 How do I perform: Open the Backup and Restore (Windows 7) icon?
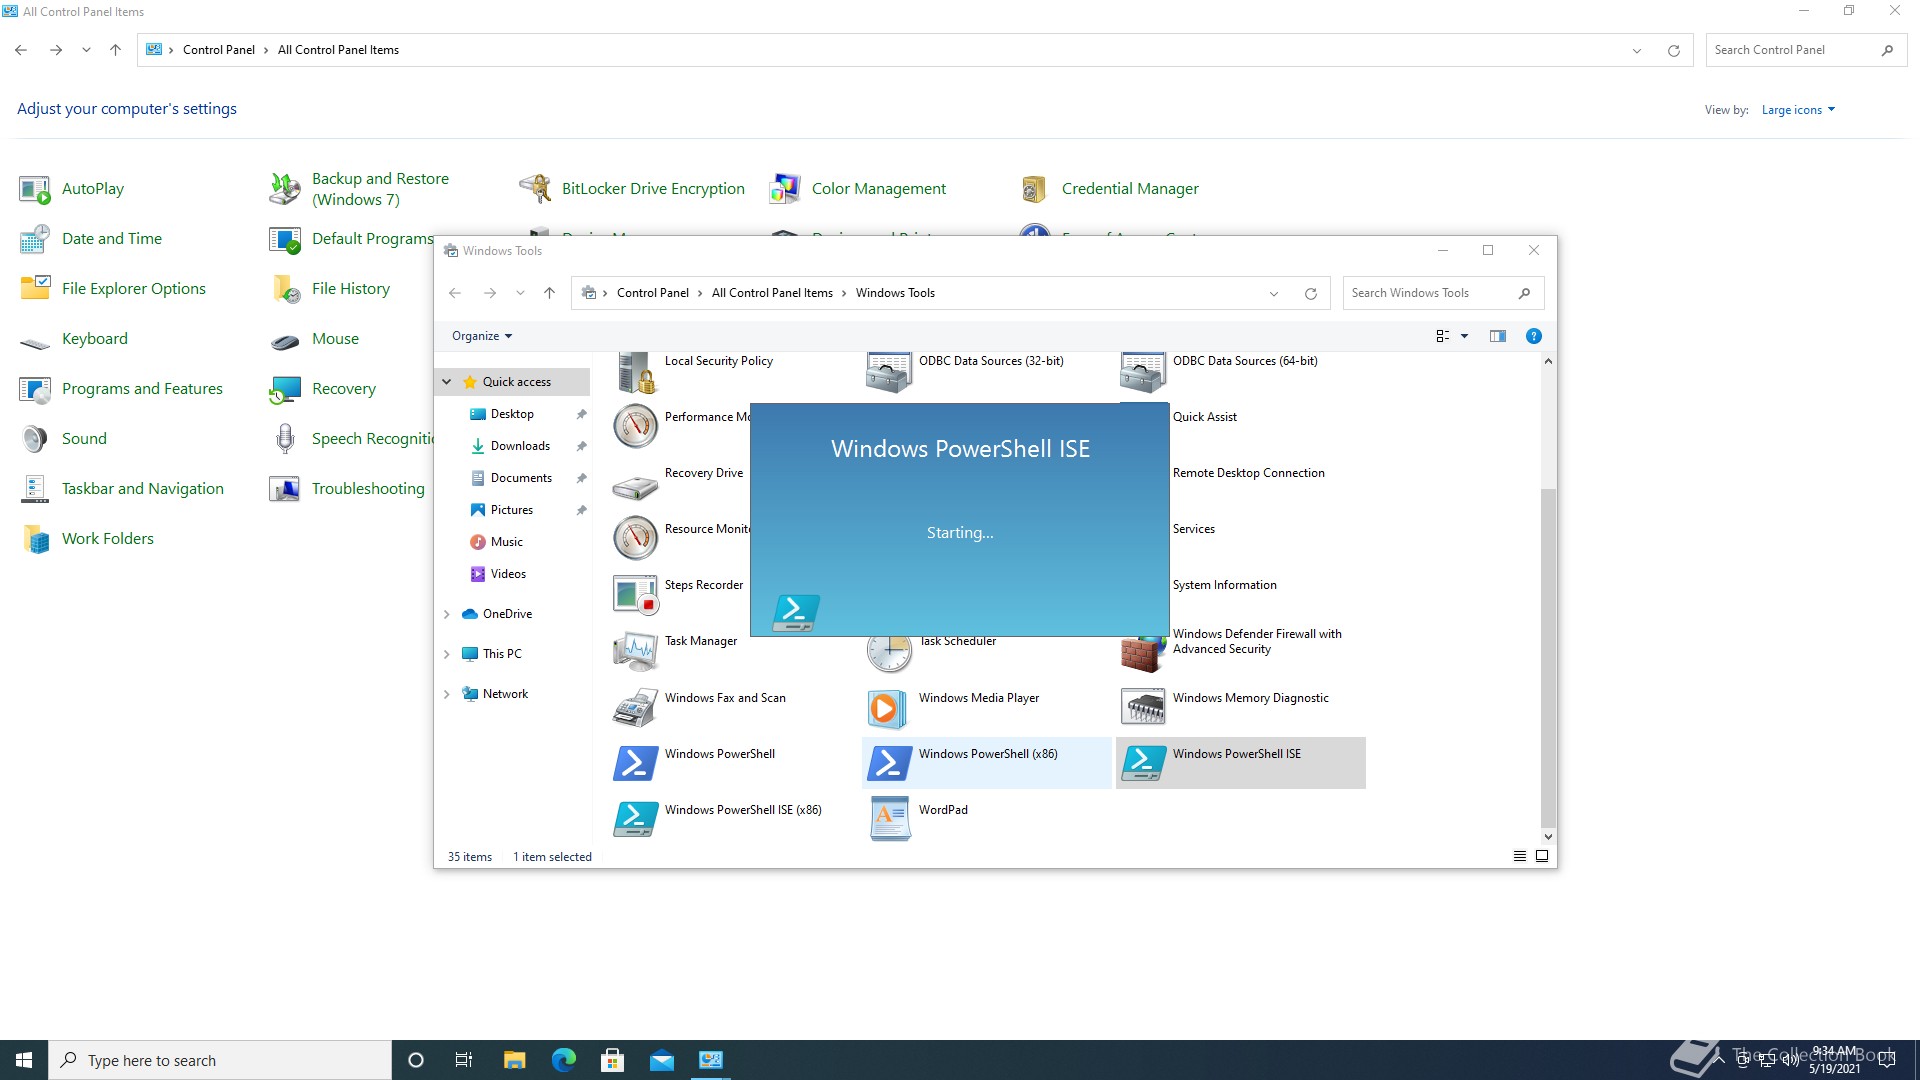[x=285, y=189]
